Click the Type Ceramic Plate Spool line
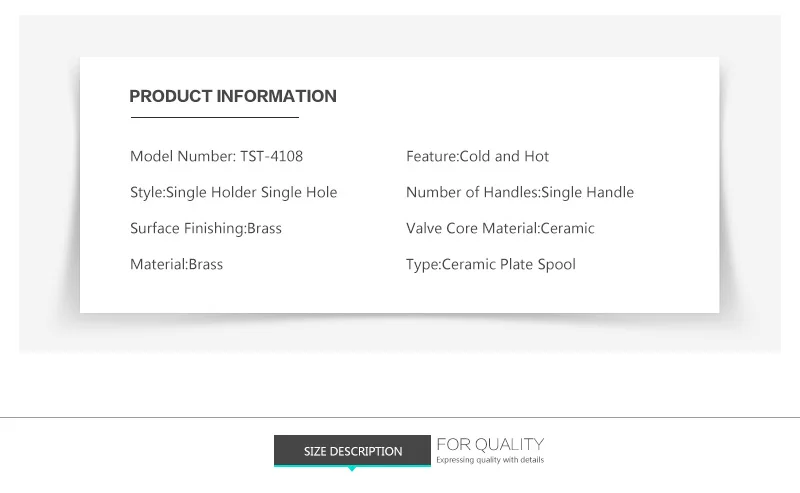This screenshot has height=493, width=800. pyautogui.click(x=491, y=264)
